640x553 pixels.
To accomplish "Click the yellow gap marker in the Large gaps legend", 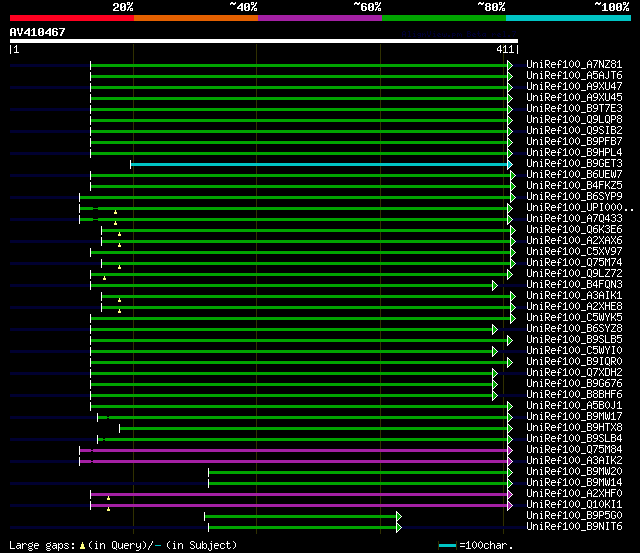I will [x=82, y=545].
